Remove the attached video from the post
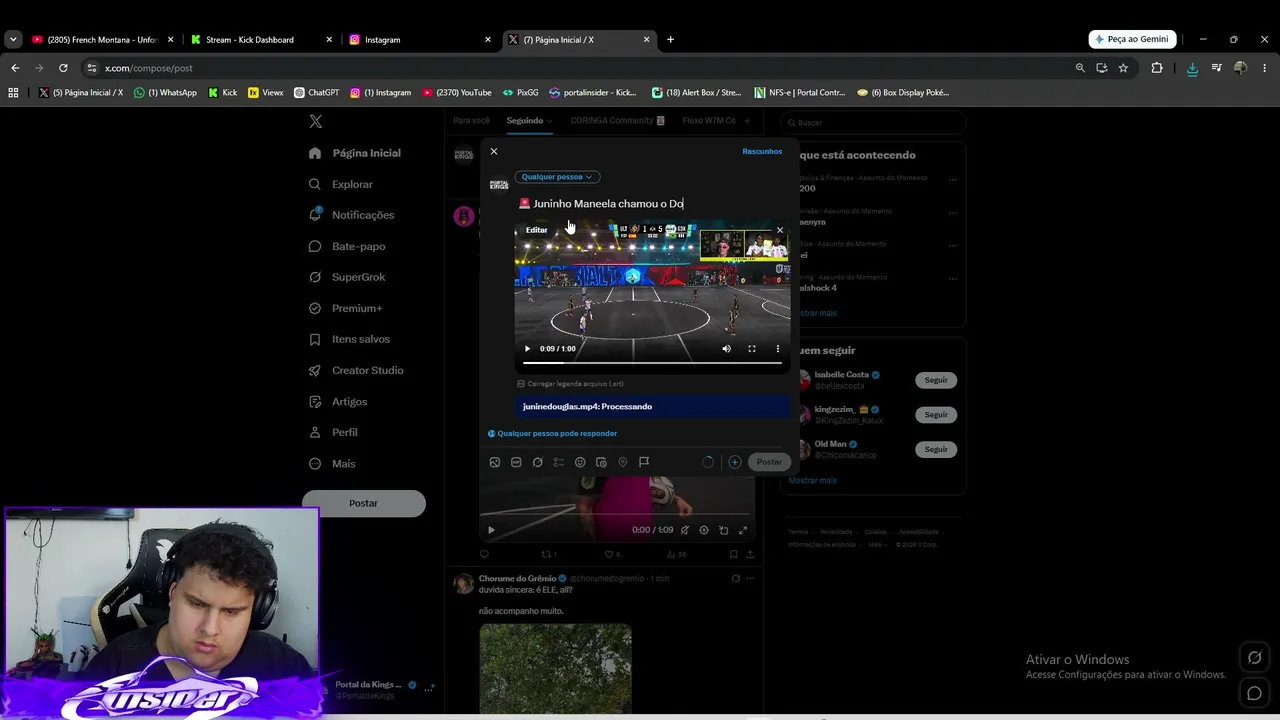 pos(780,230)
